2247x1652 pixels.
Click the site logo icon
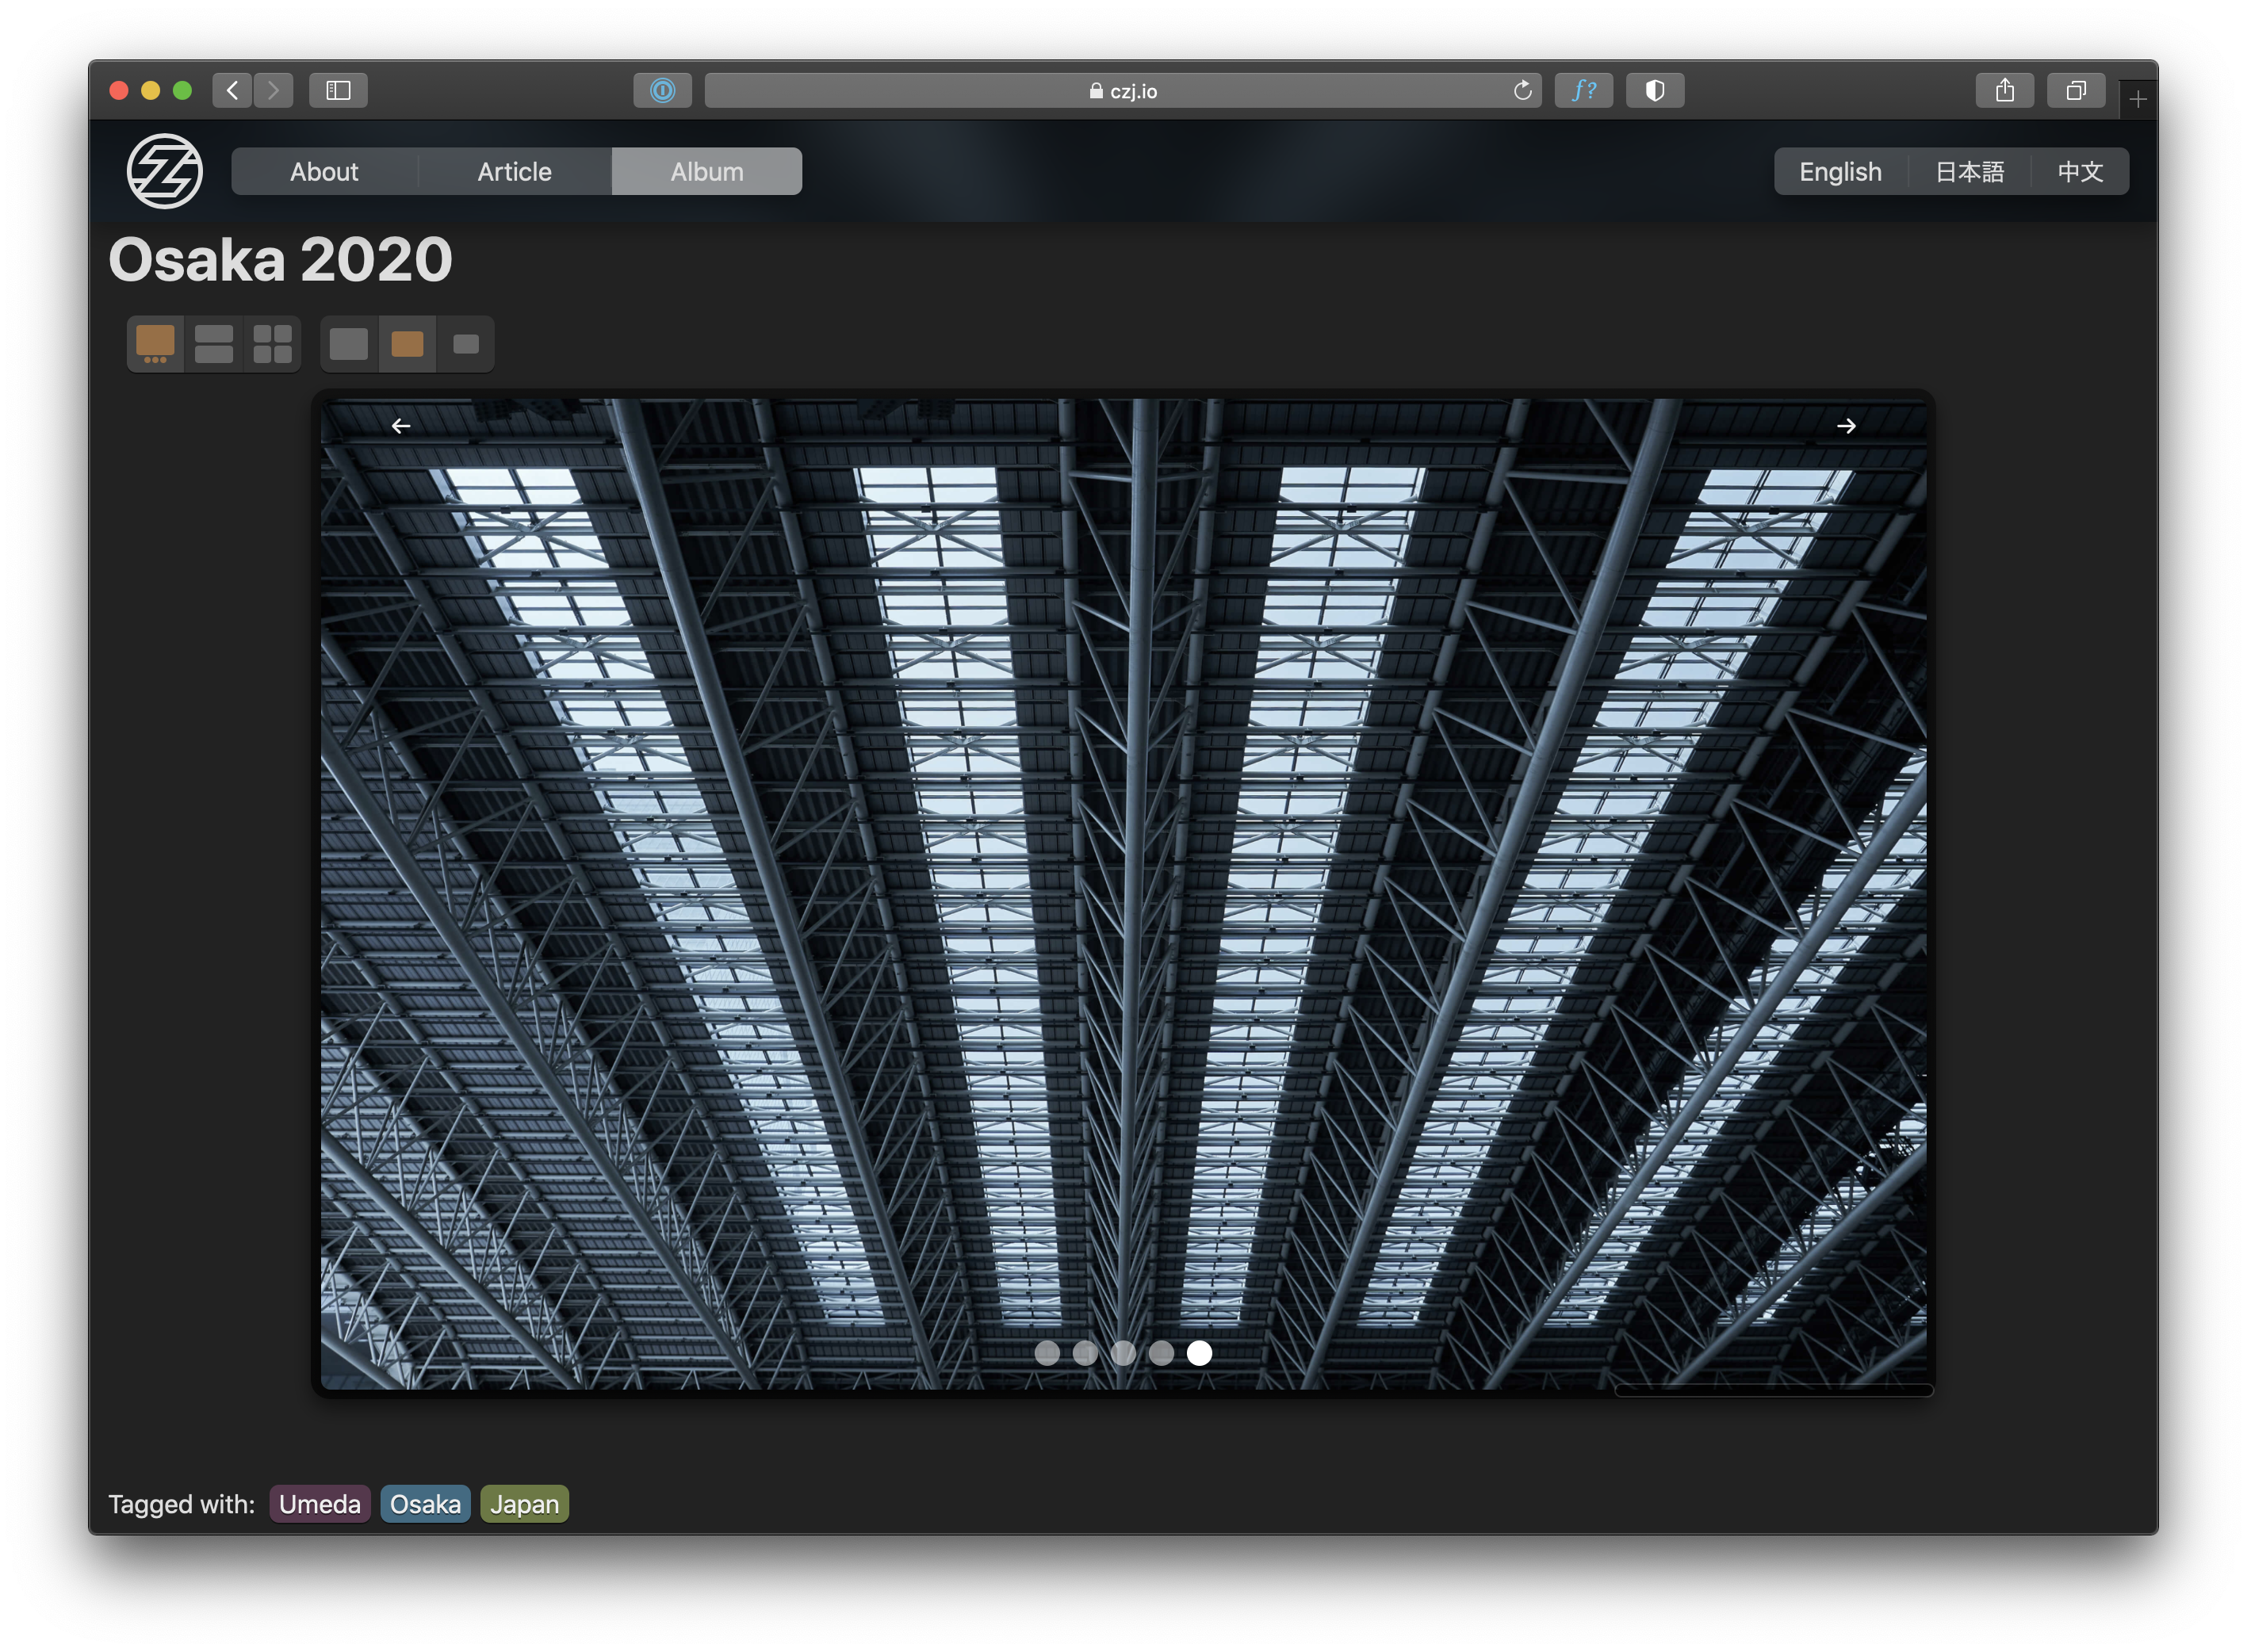pyautogui.click(x=165, y=171)
